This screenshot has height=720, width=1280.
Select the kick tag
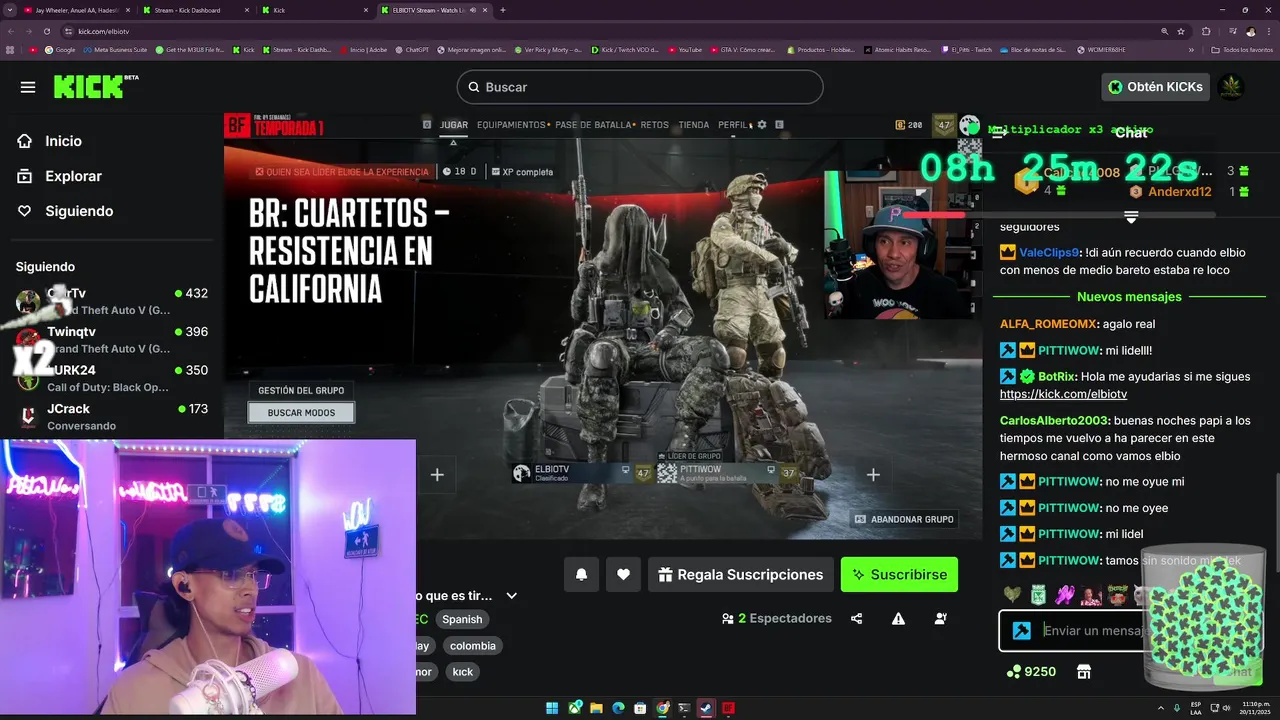[x=463, y=672]
